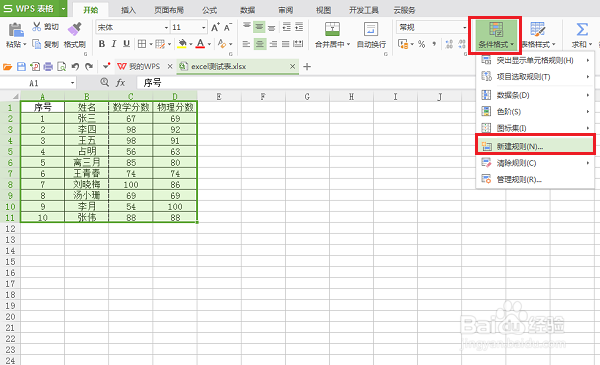Viewport: 600px width, 365px height.
Task: Switch to the View tab
Action: click(323, 10)
